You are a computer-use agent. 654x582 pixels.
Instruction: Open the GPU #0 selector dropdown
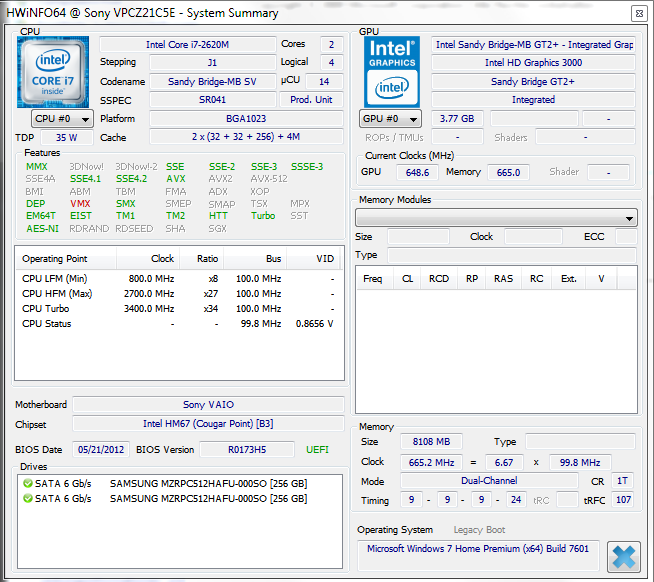point(390,119)
